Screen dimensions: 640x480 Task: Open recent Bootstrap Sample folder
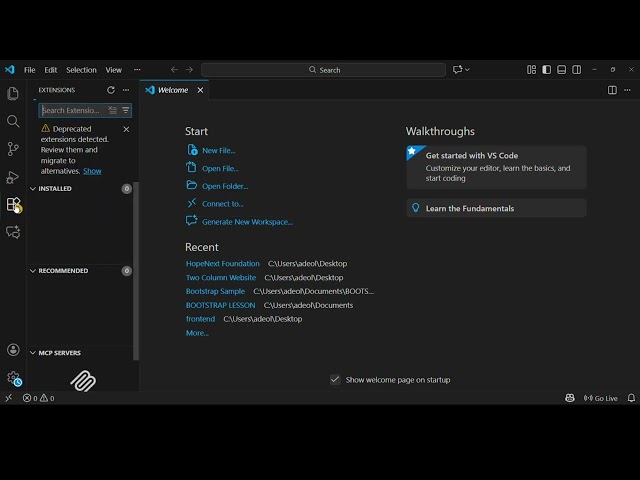click(216, 291)
